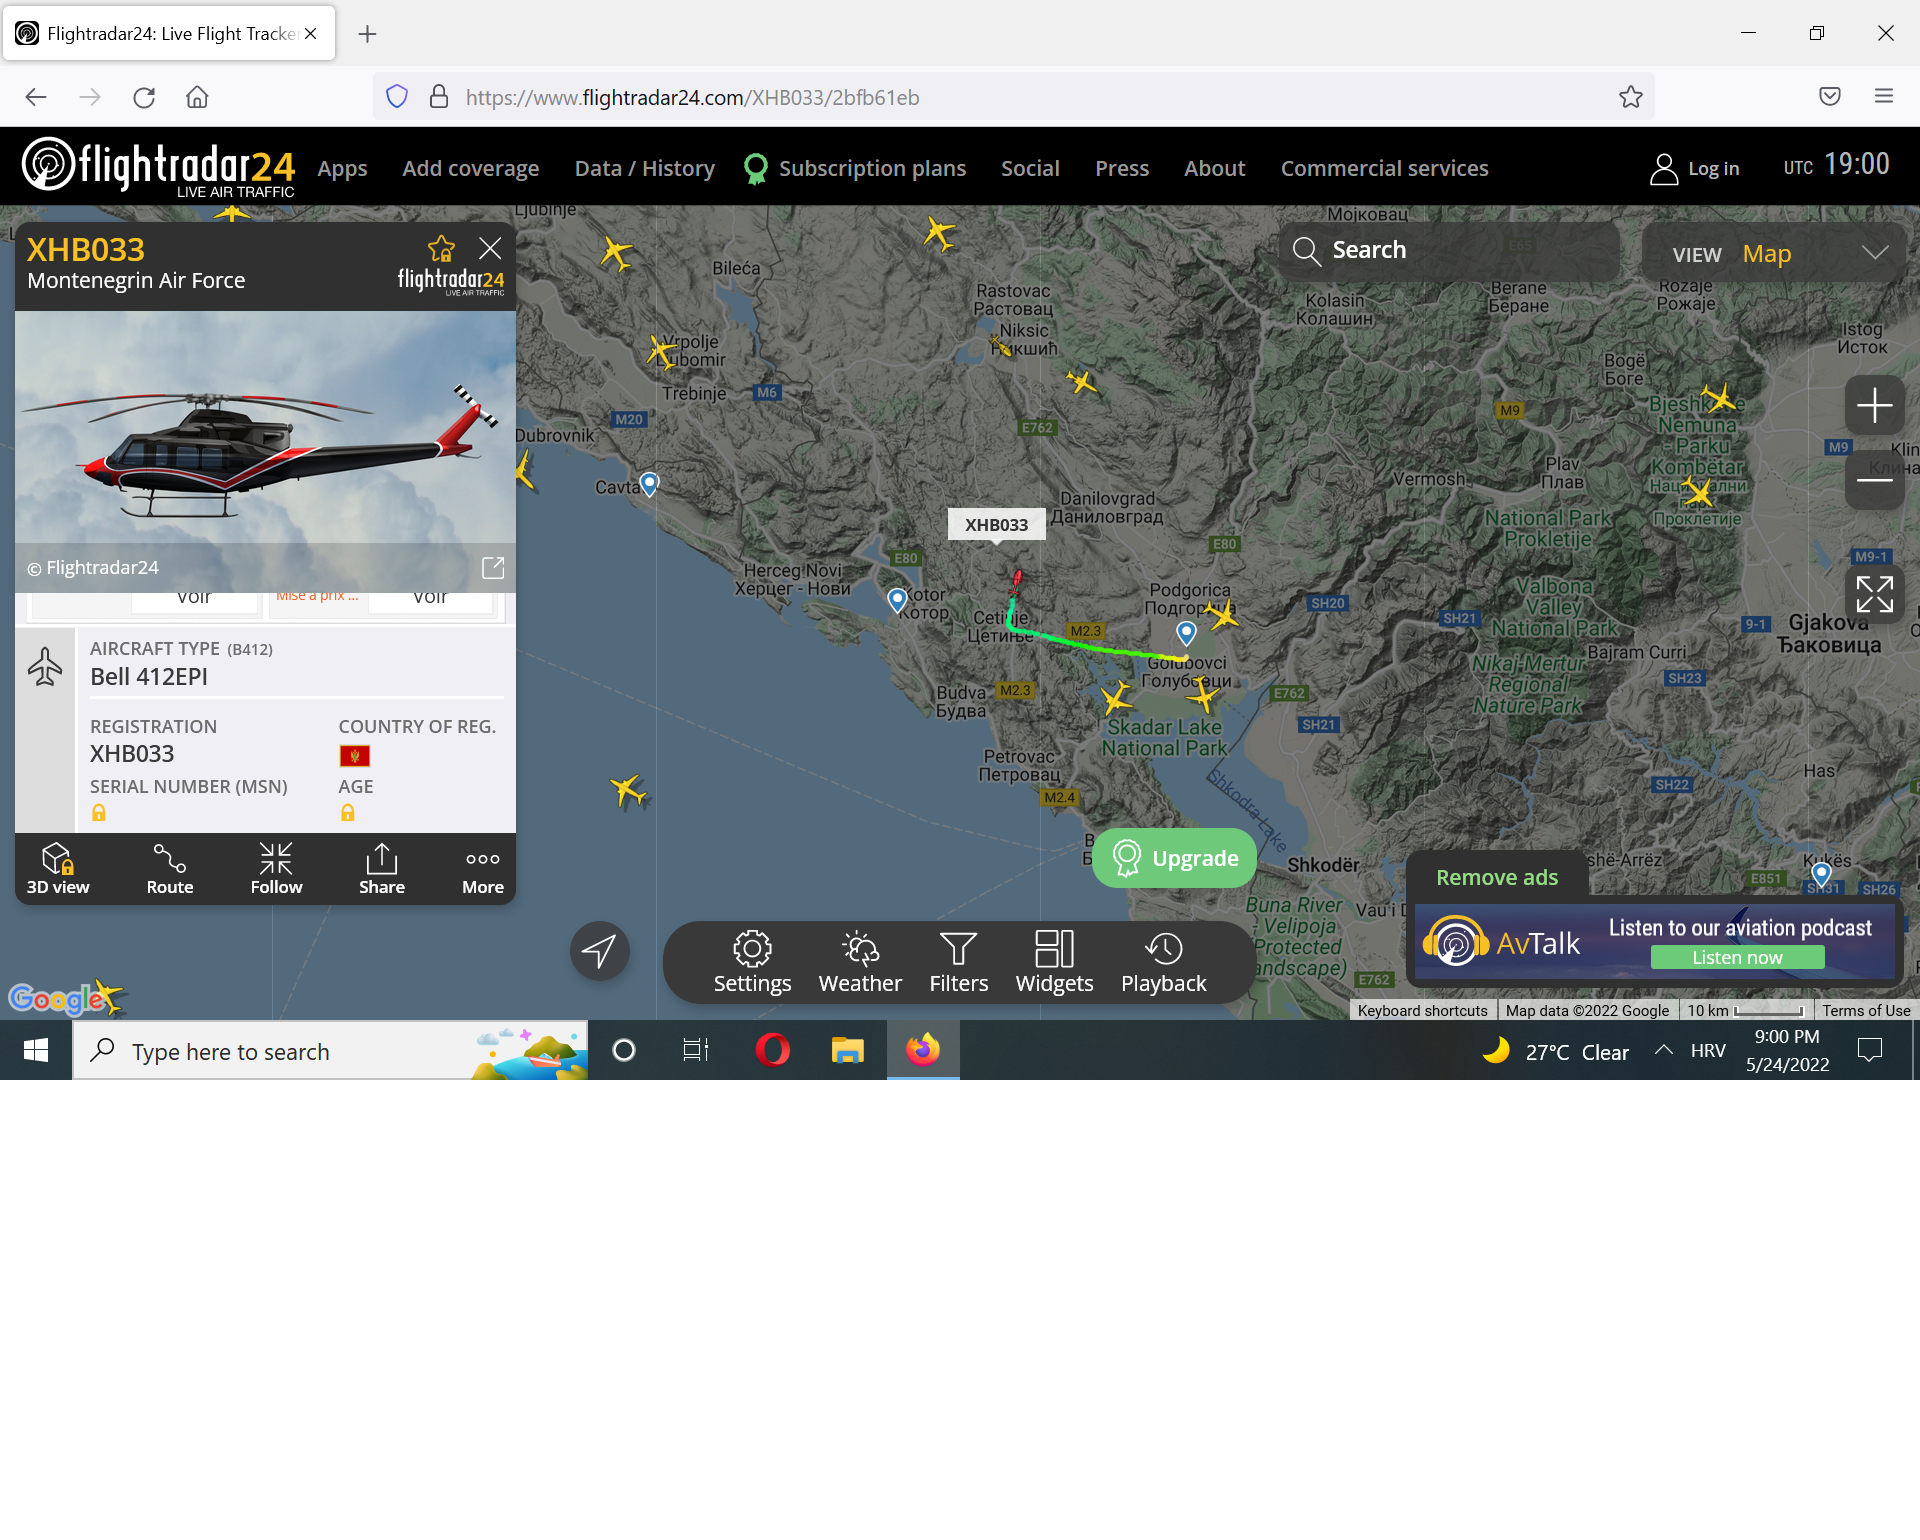Open Task View on the taskbar
The height and width of the screenshot is (1540, 1920).
tap(695, 1050)
